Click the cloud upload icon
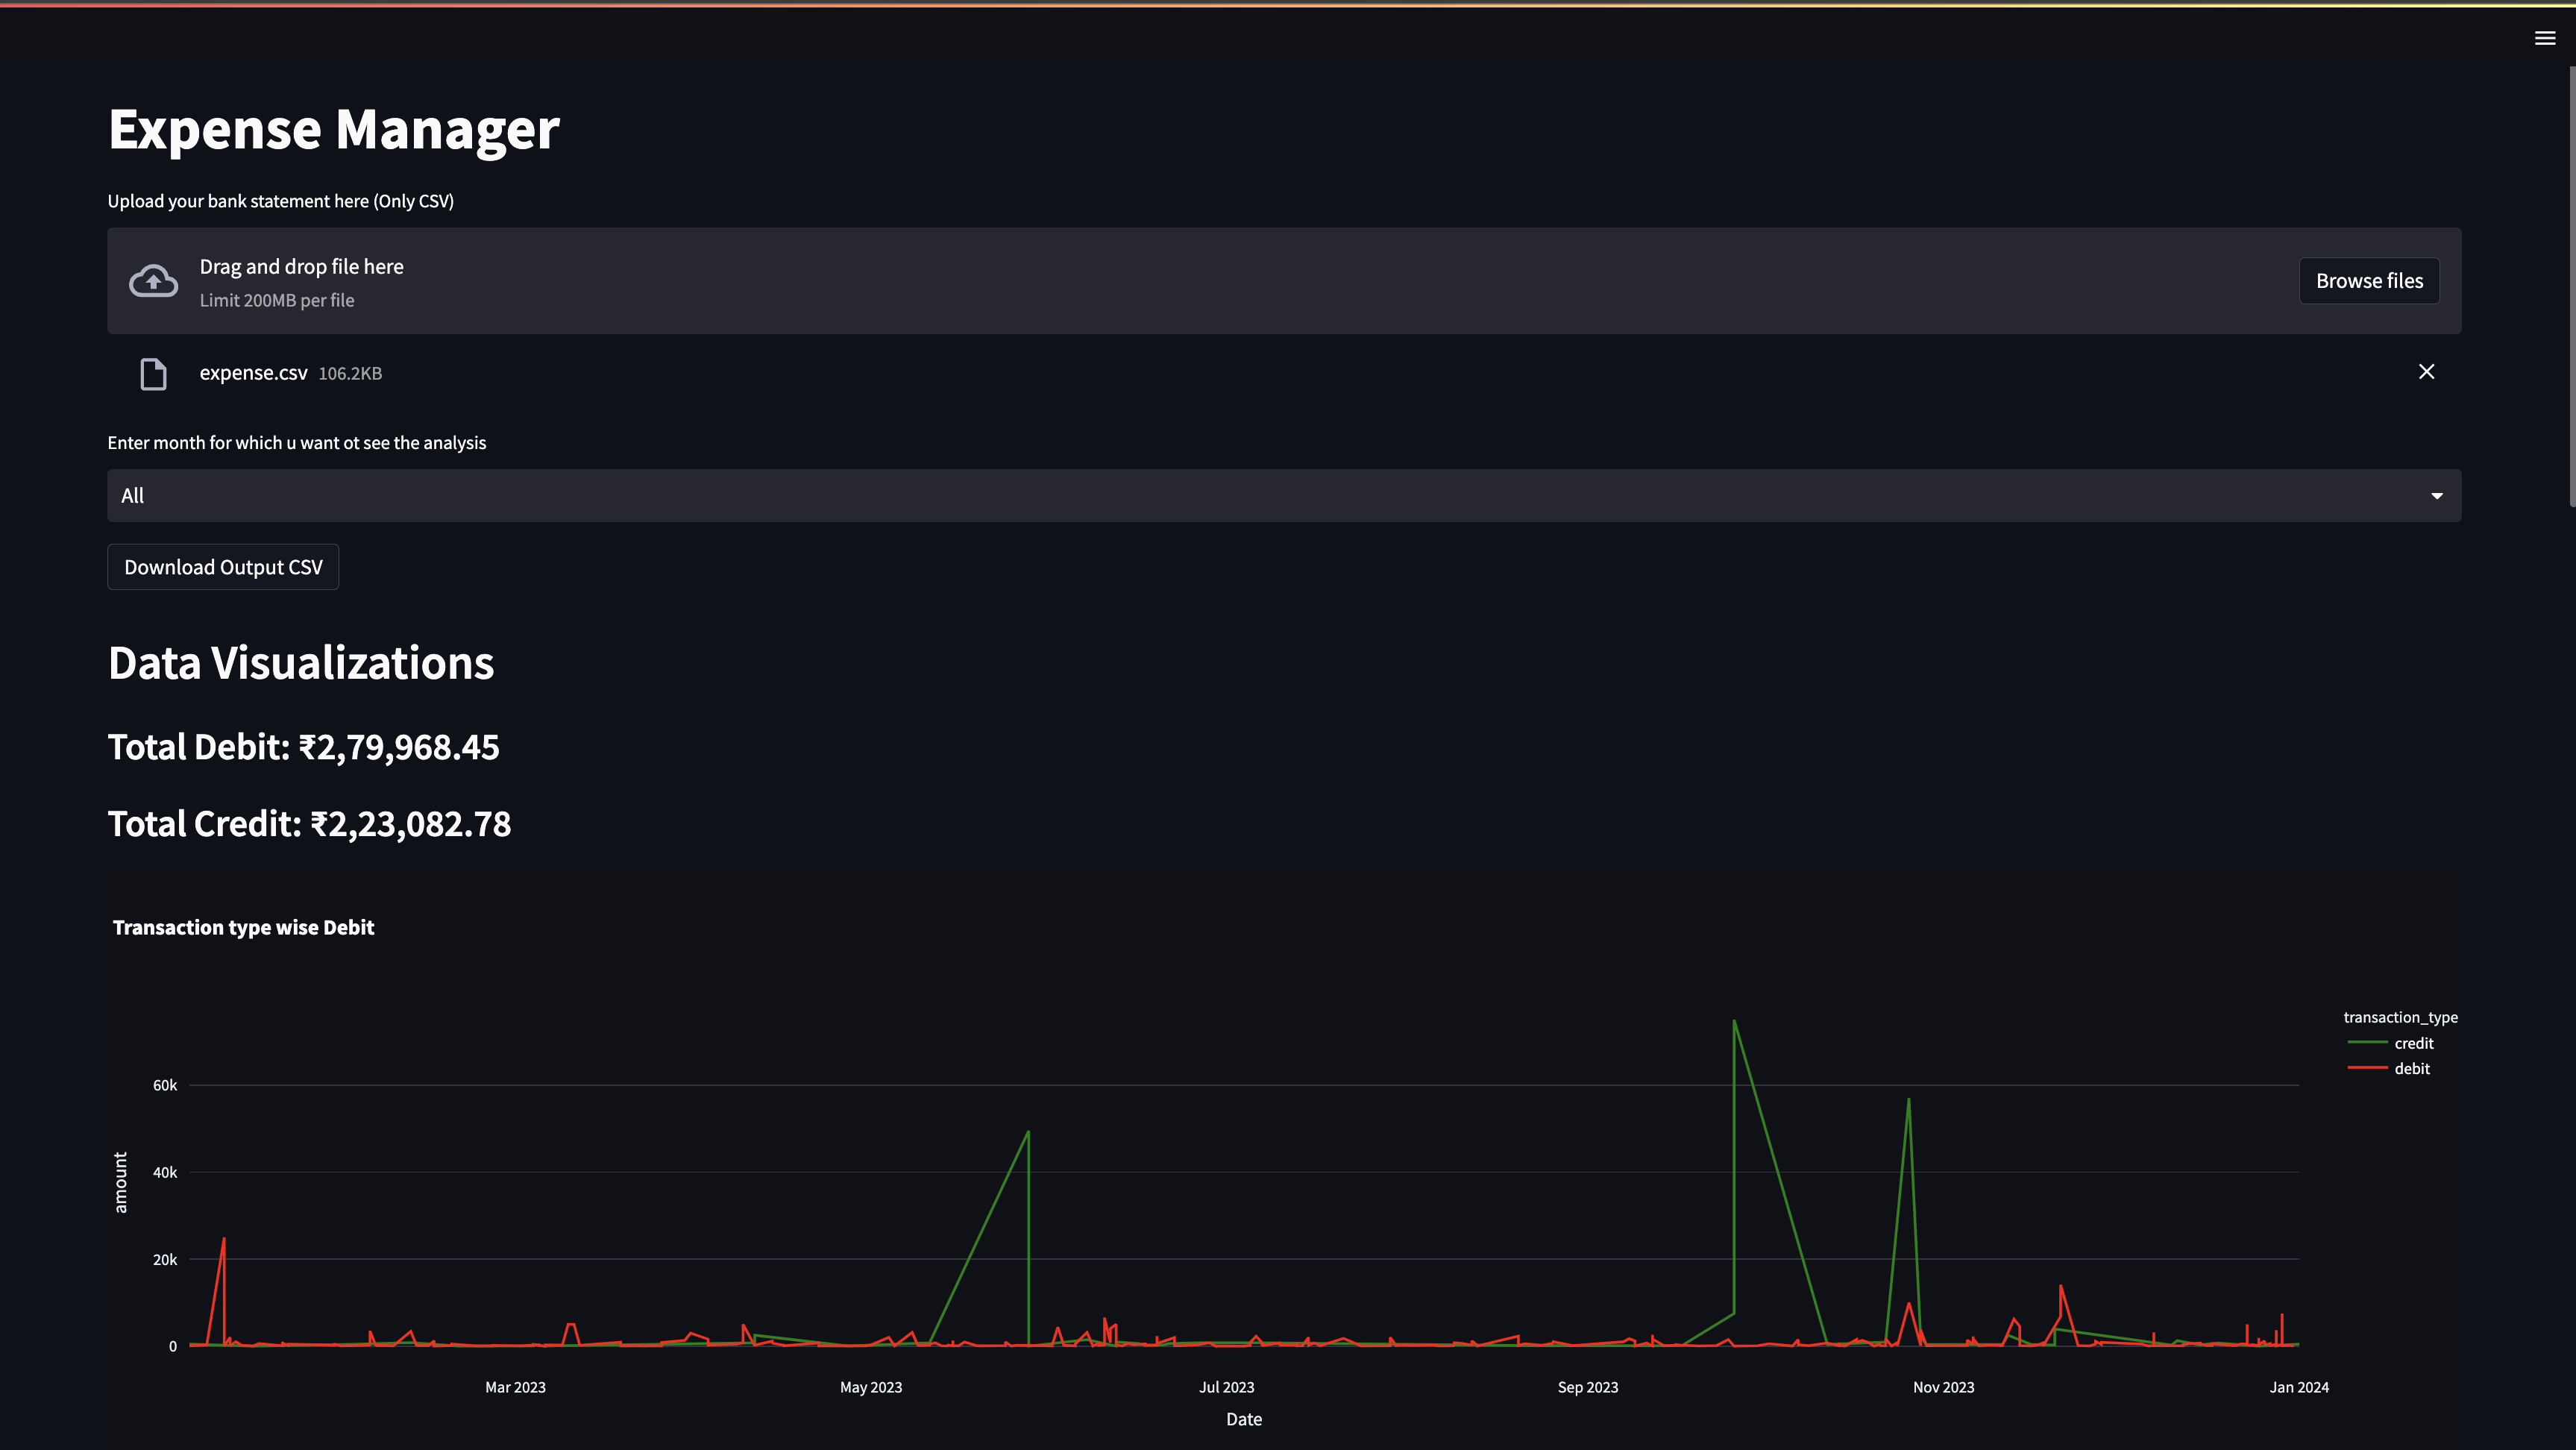The height and width of the screenshot is (1450, 2576). point(153,281)
